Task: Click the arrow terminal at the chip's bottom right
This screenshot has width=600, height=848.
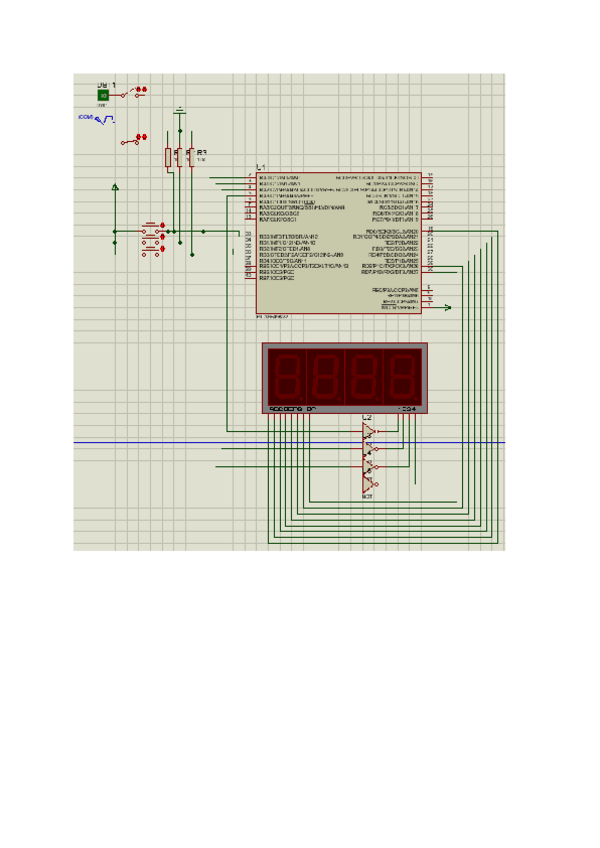Action: pyautogui.click(x=446, y=308)
